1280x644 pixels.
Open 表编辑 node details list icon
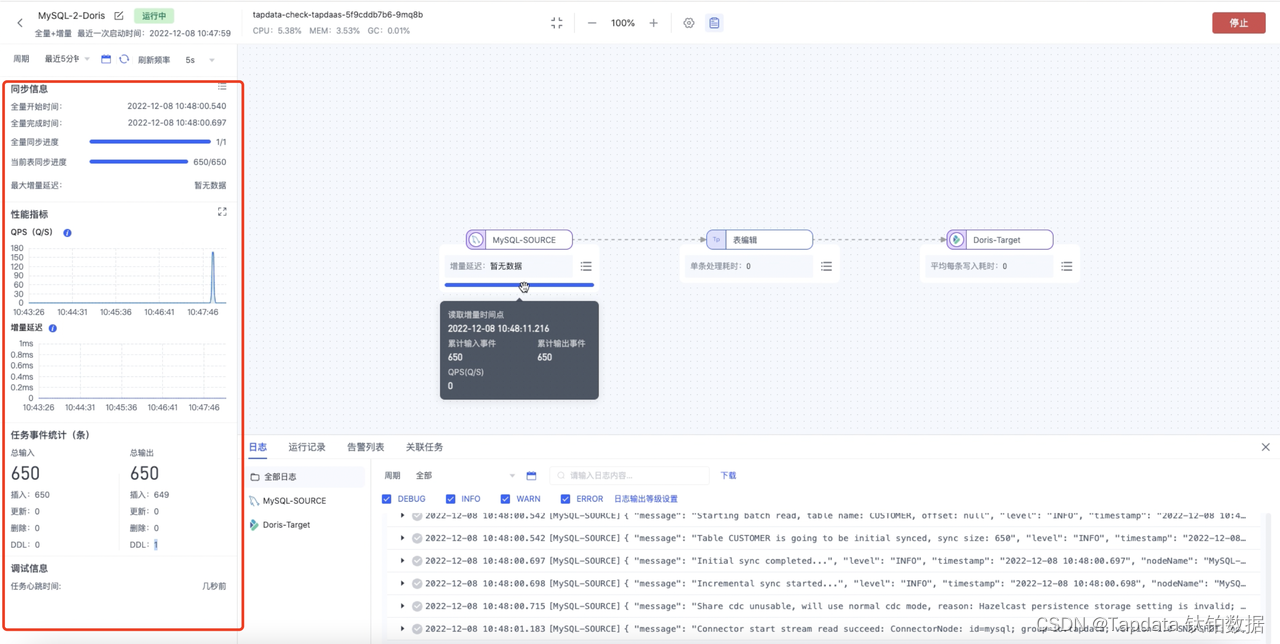tap(826, 266)
